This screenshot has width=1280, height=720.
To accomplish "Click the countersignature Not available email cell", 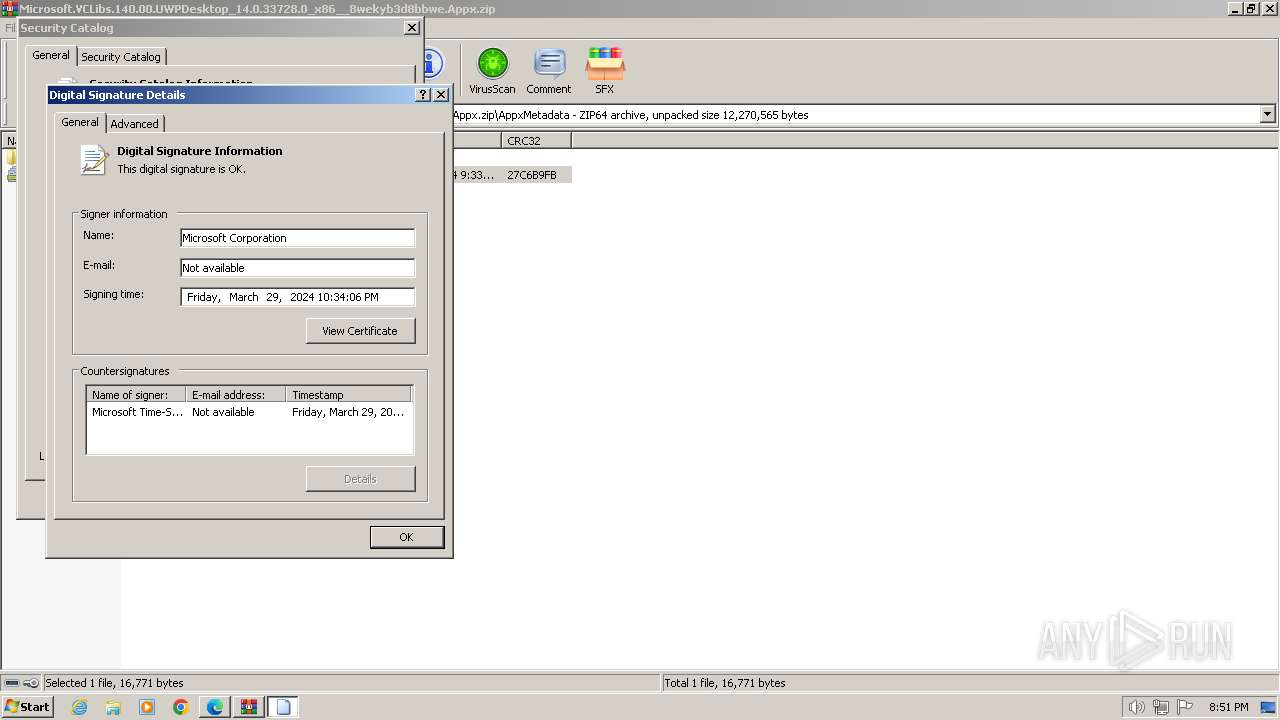I will (x=223, y=412).
